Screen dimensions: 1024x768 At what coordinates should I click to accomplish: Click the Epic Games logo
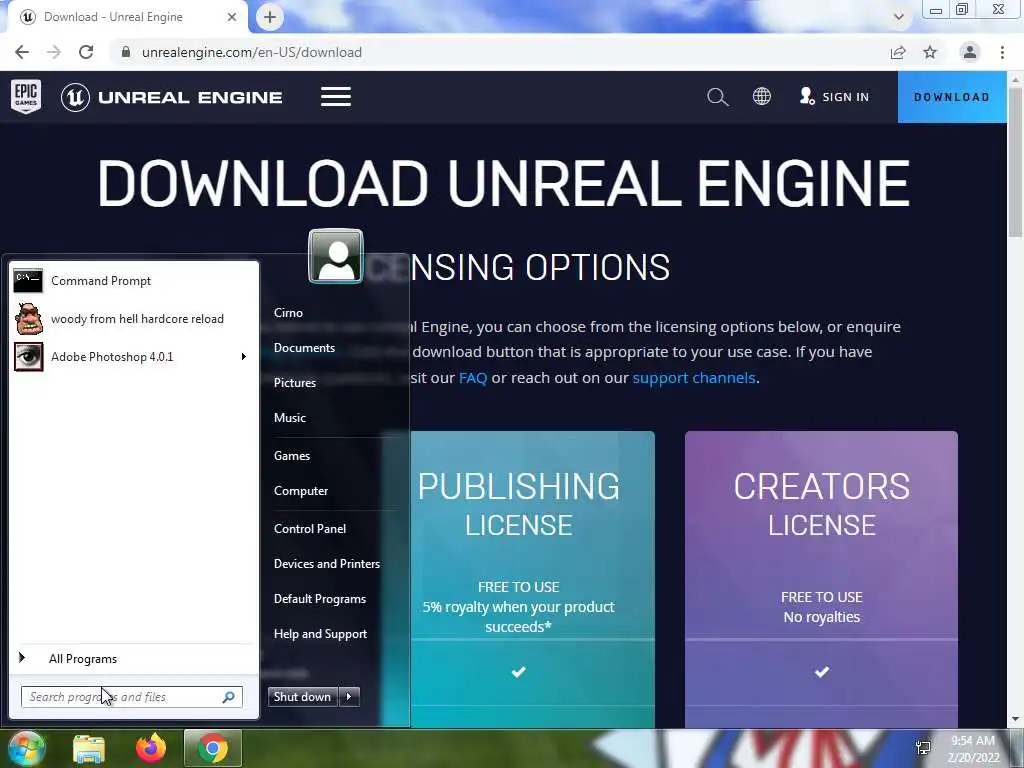[26, 97]
